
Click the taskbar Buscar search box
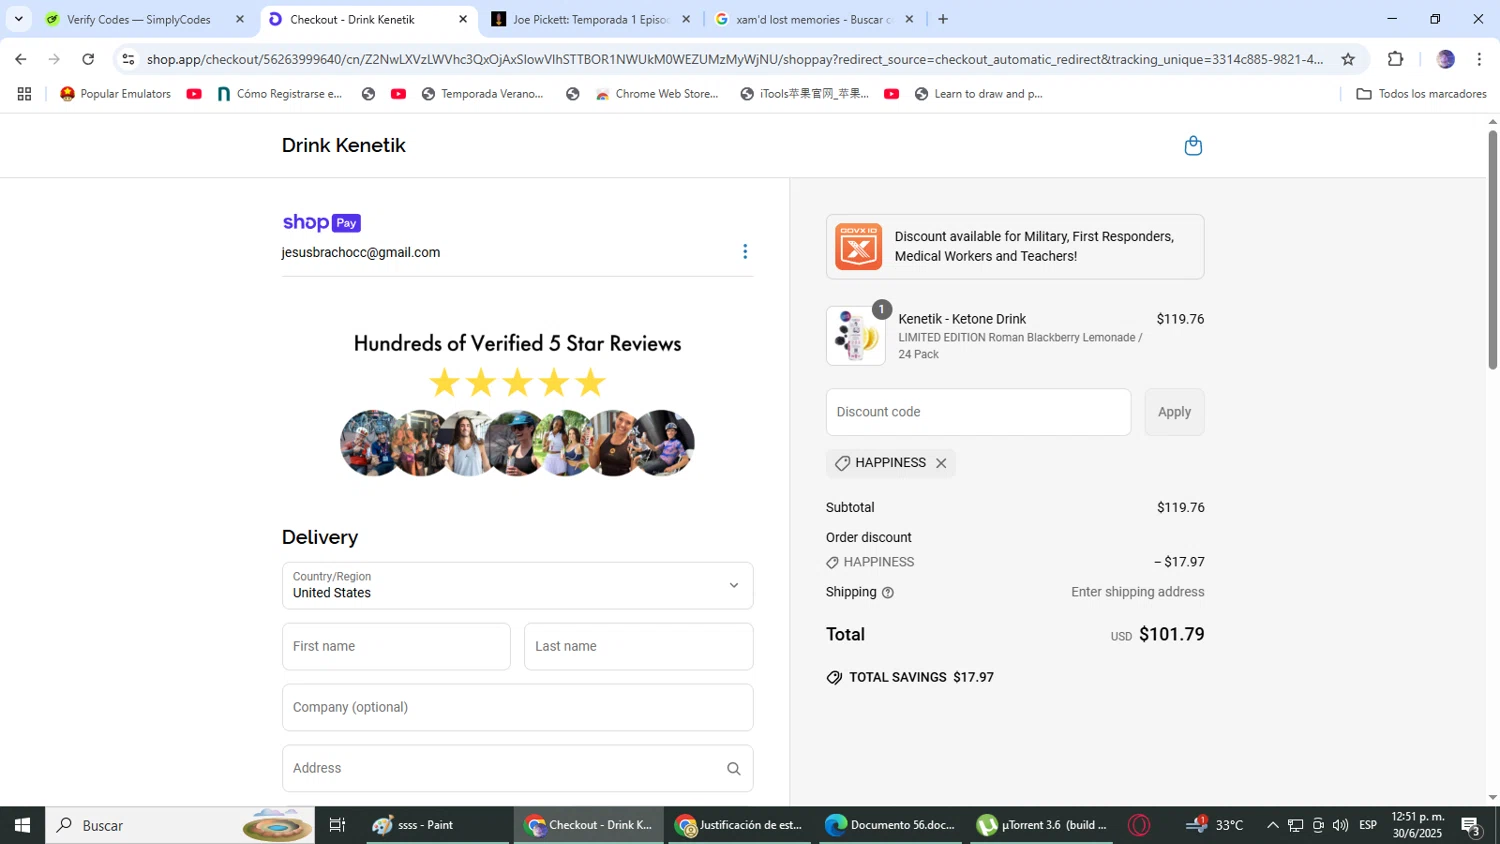[x=180, y=825]
